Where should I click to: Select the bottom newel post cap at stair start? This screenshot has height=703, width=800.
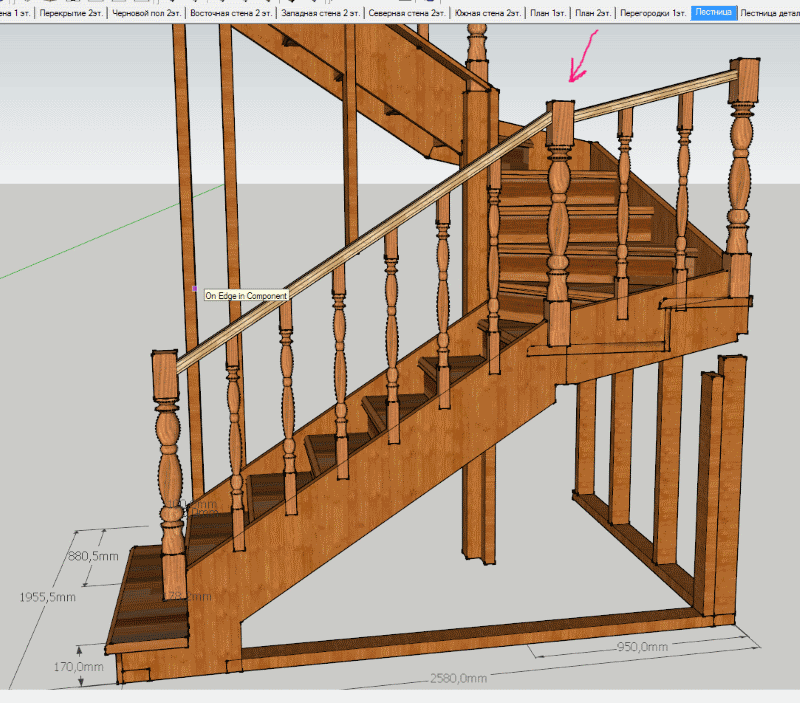[x=165, y=373]
